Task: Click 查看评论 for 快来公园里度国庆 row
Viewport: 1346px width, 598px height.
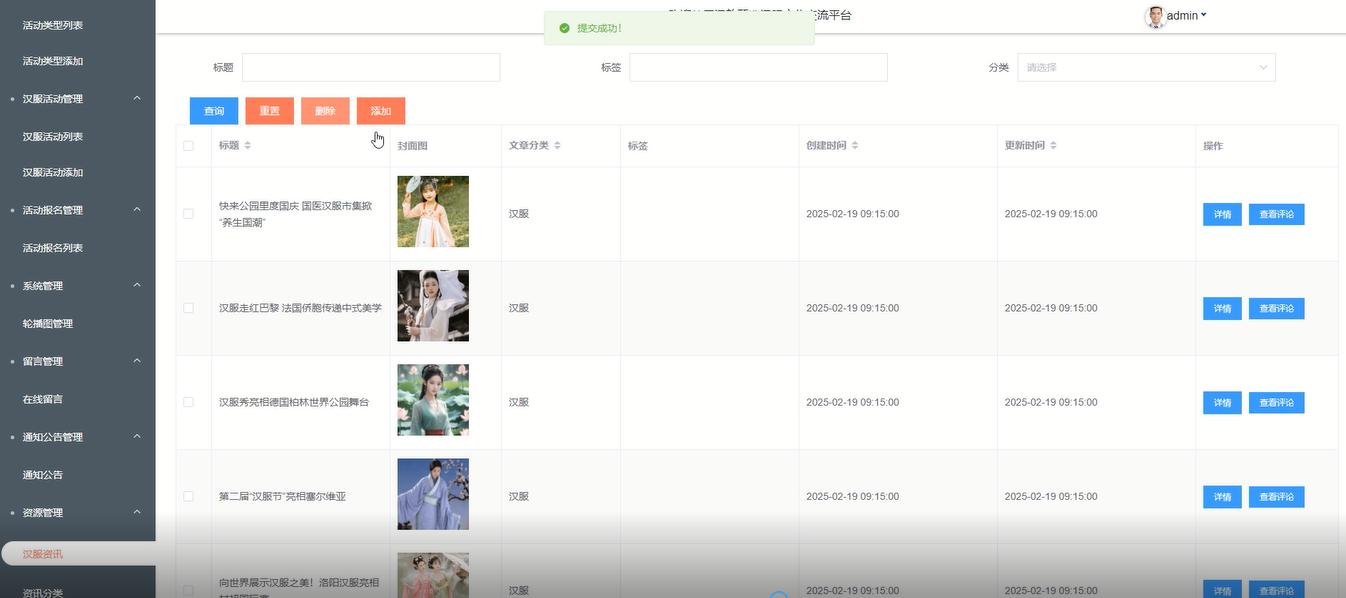Action: (x=1277, y=214)
